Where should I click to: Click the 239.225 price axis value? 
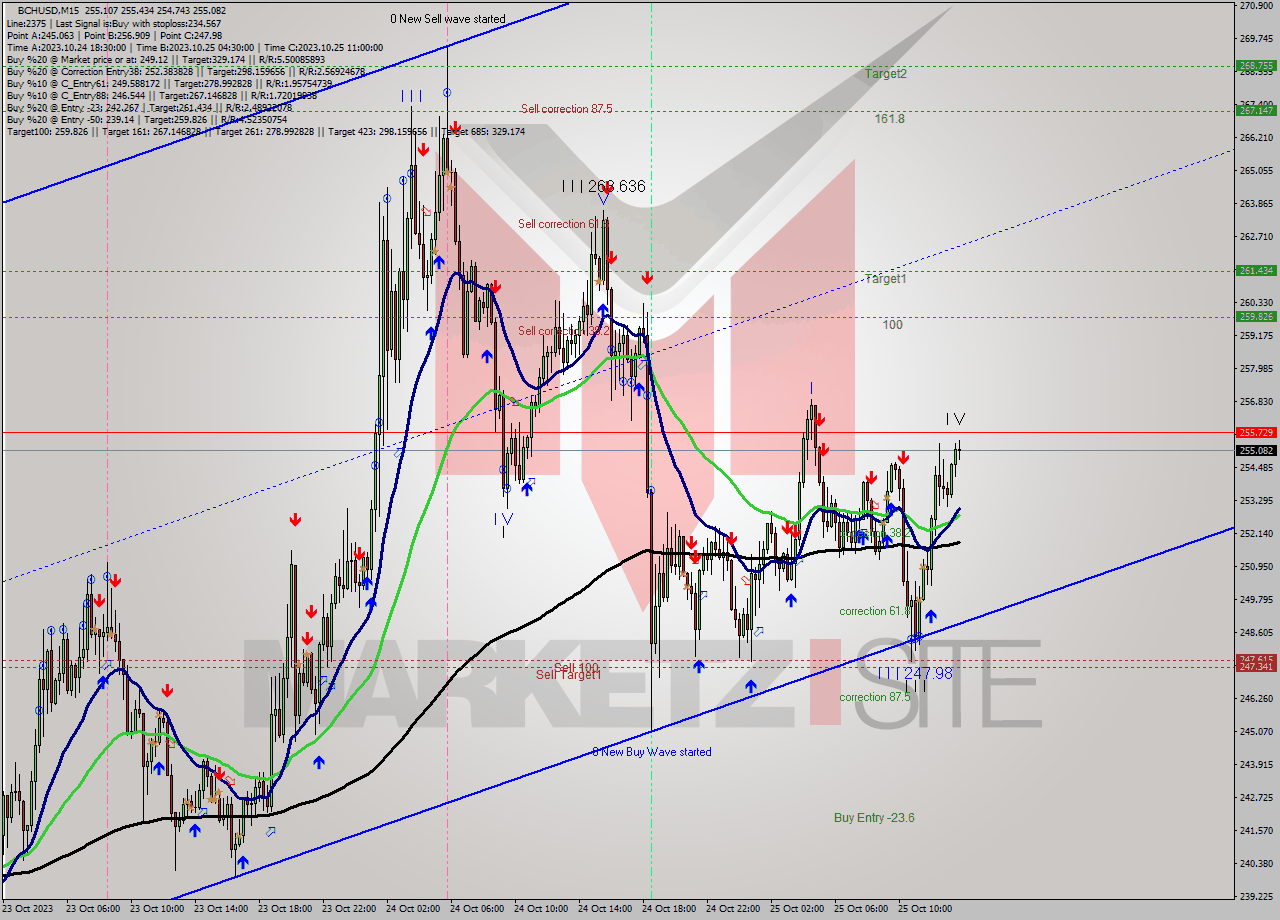[x=1256, y=896]
